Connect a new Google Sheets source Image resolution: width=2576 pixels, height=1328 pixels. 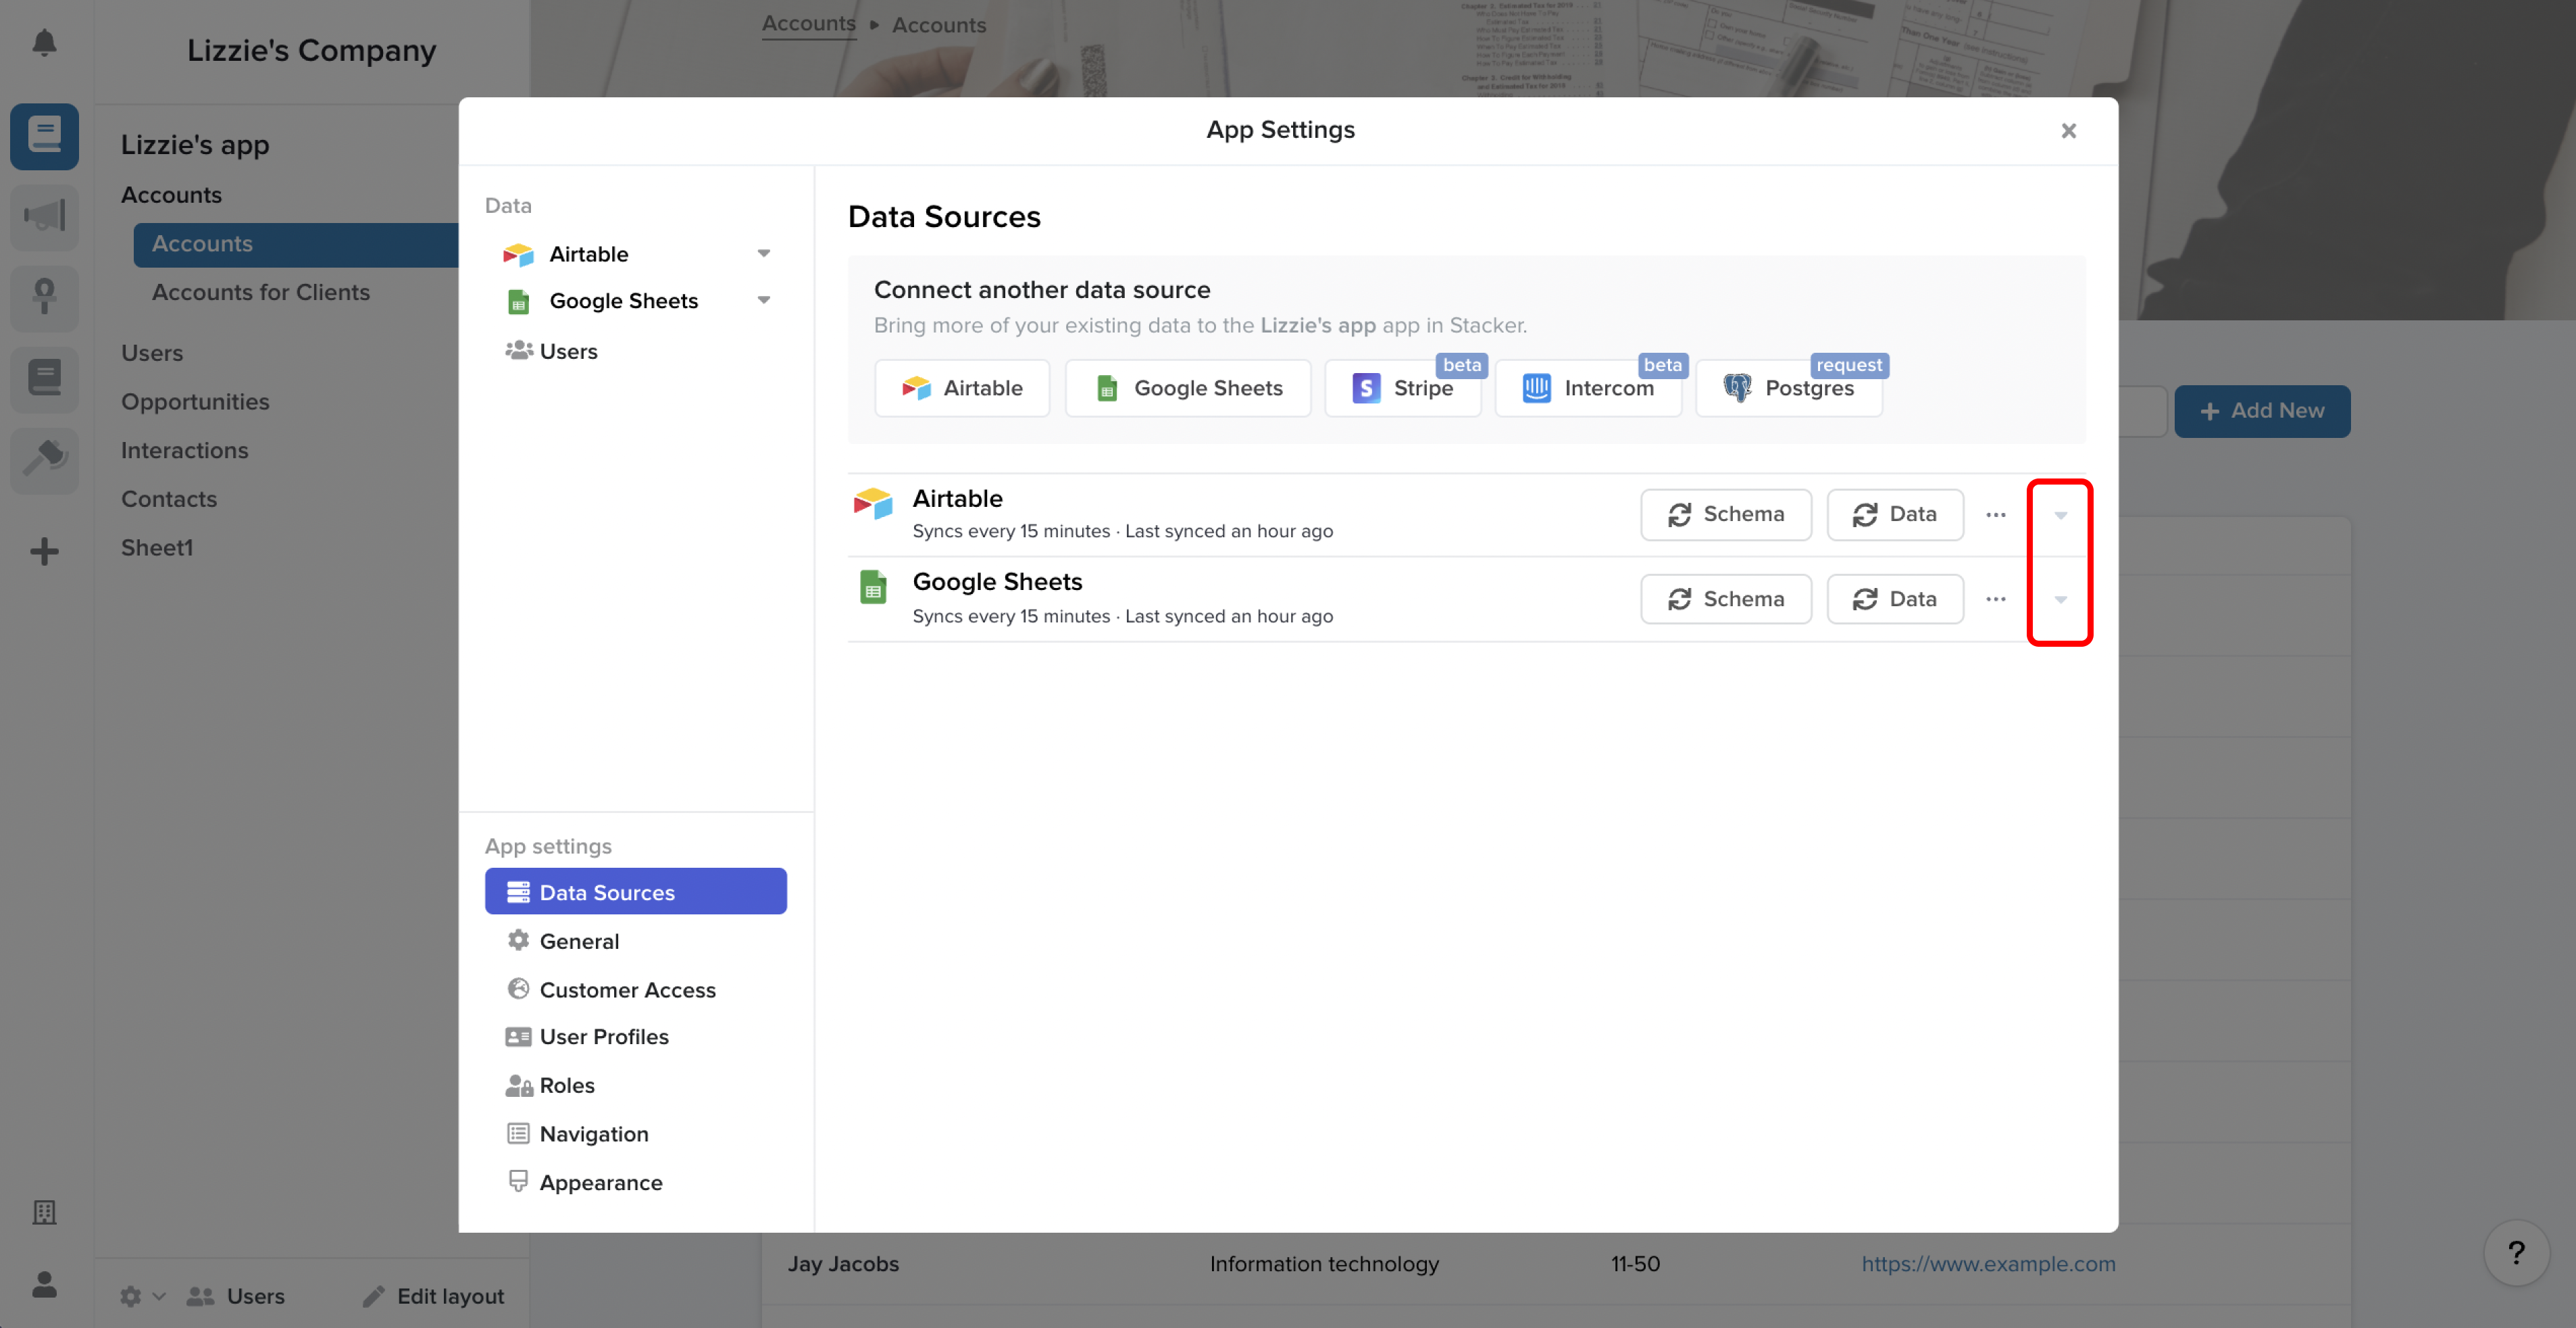coord(1188,388)
